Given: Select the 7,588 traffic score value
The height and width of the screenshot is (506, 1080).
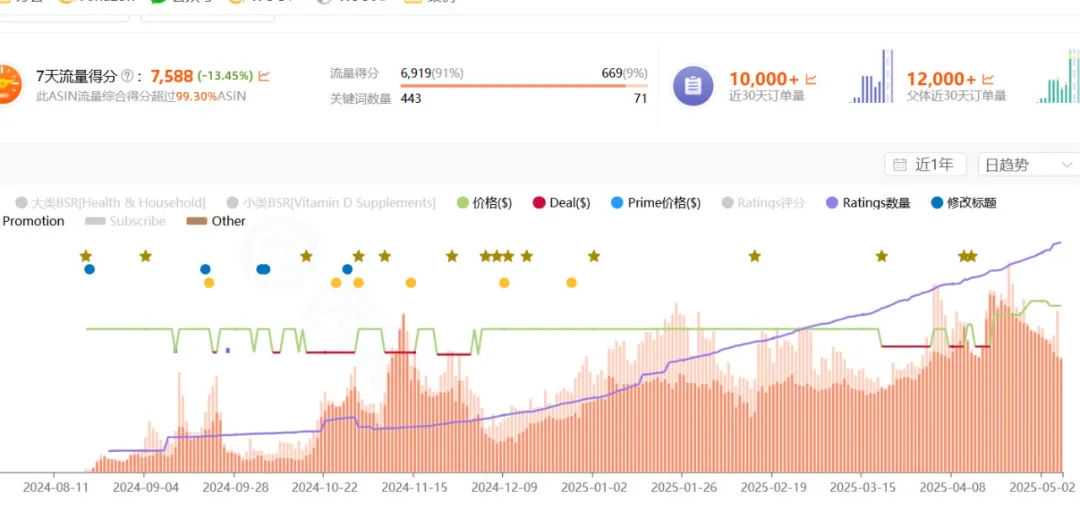Looking at the screenshot, I should point(172,76).
